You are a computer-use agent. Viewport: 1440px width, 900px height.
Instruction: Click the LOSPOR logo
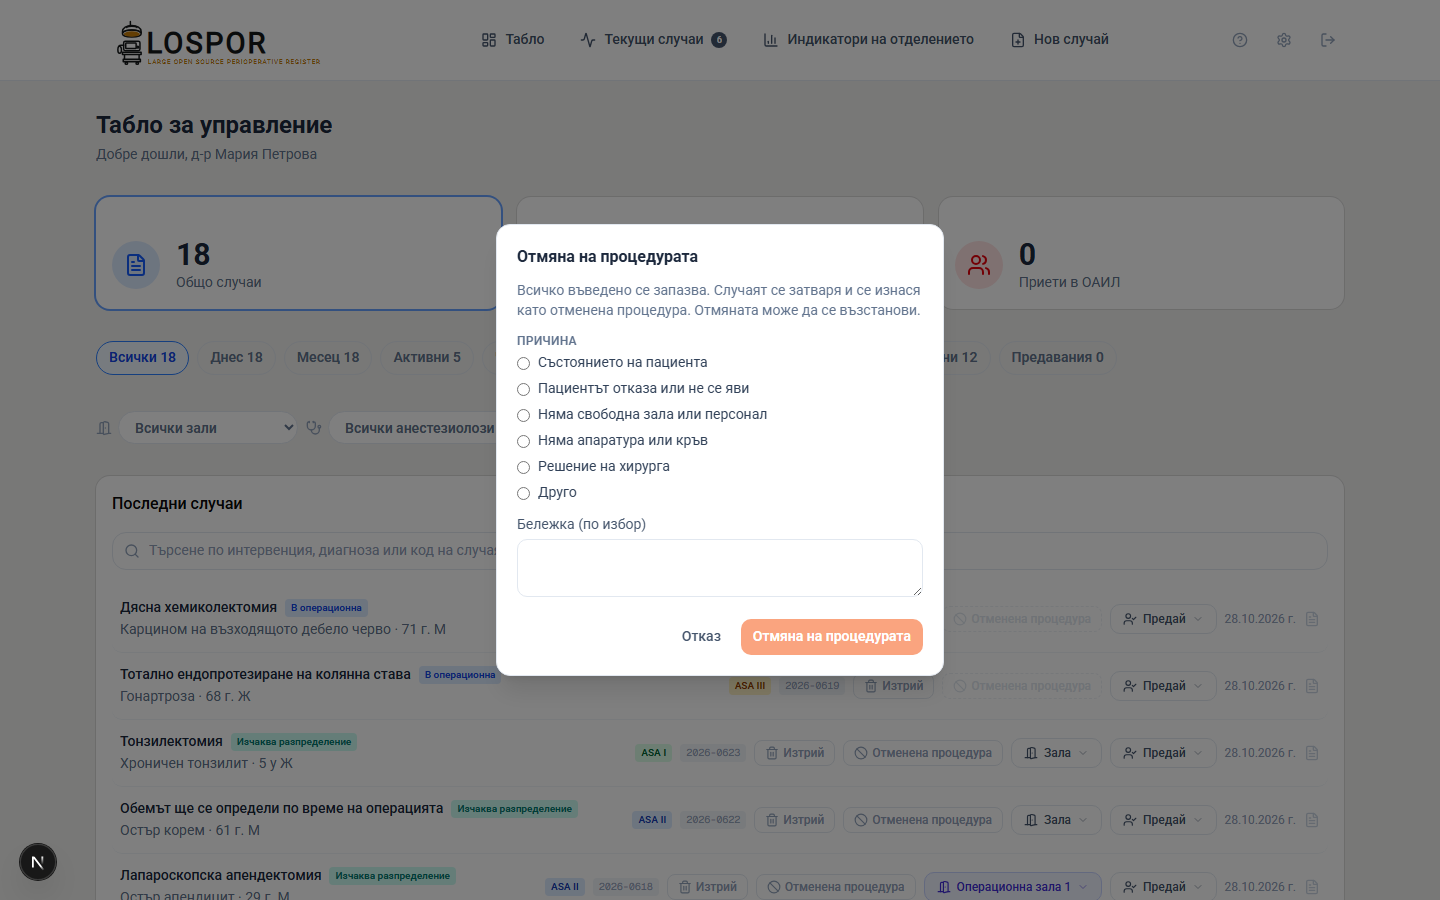[x=219, y=43]
